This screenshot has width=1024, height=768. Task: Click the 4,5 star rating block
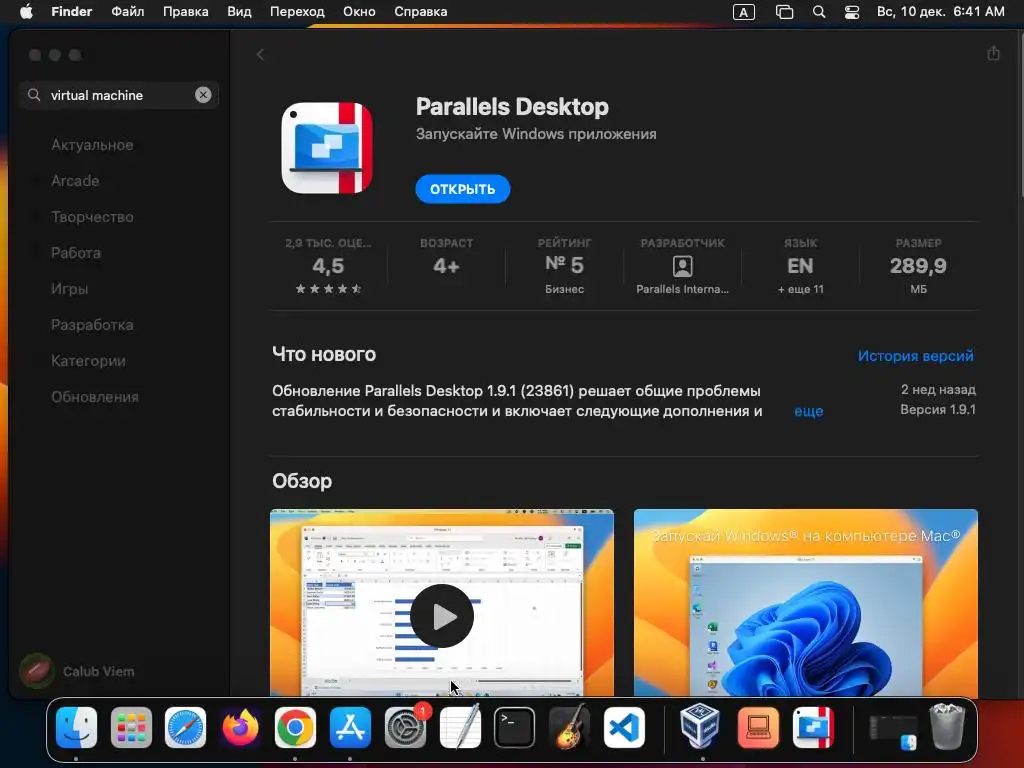tap(328, 266)
